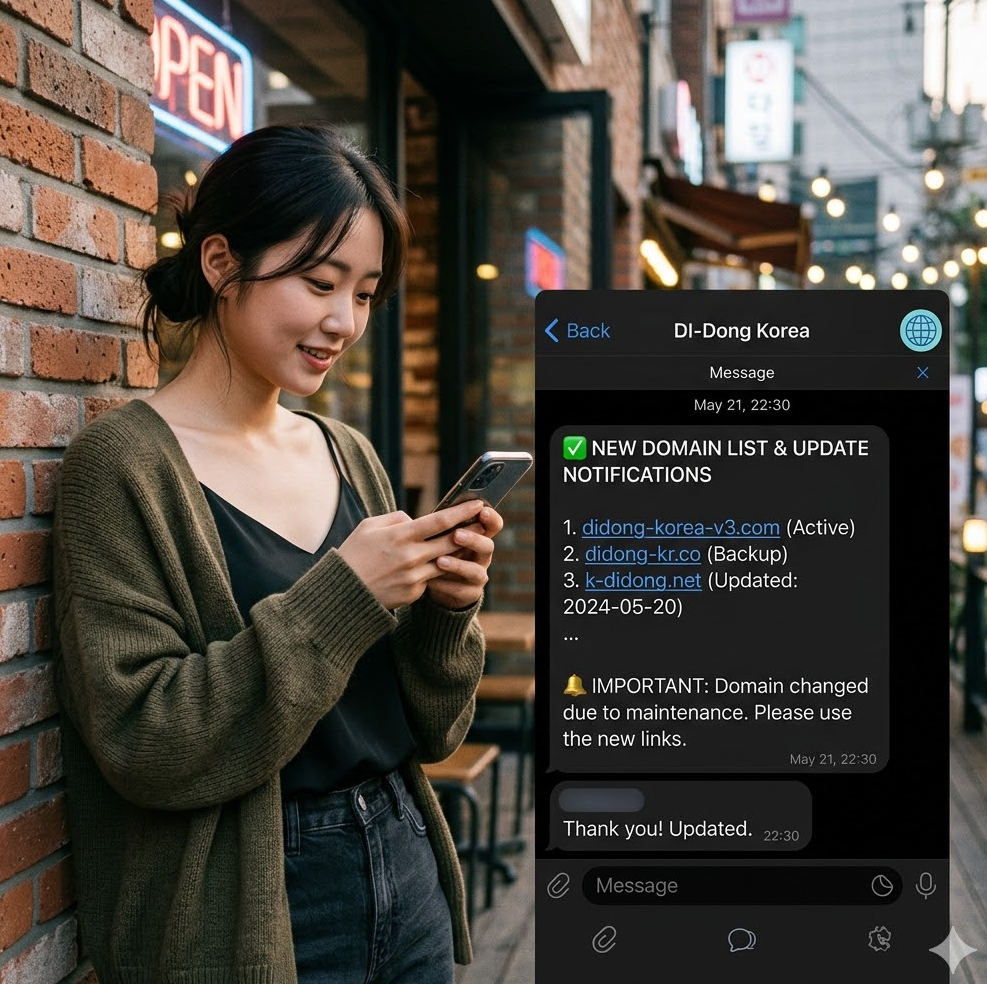
Task: Click the green checkmark emoji in the message
Action: (x=575, y=448)
